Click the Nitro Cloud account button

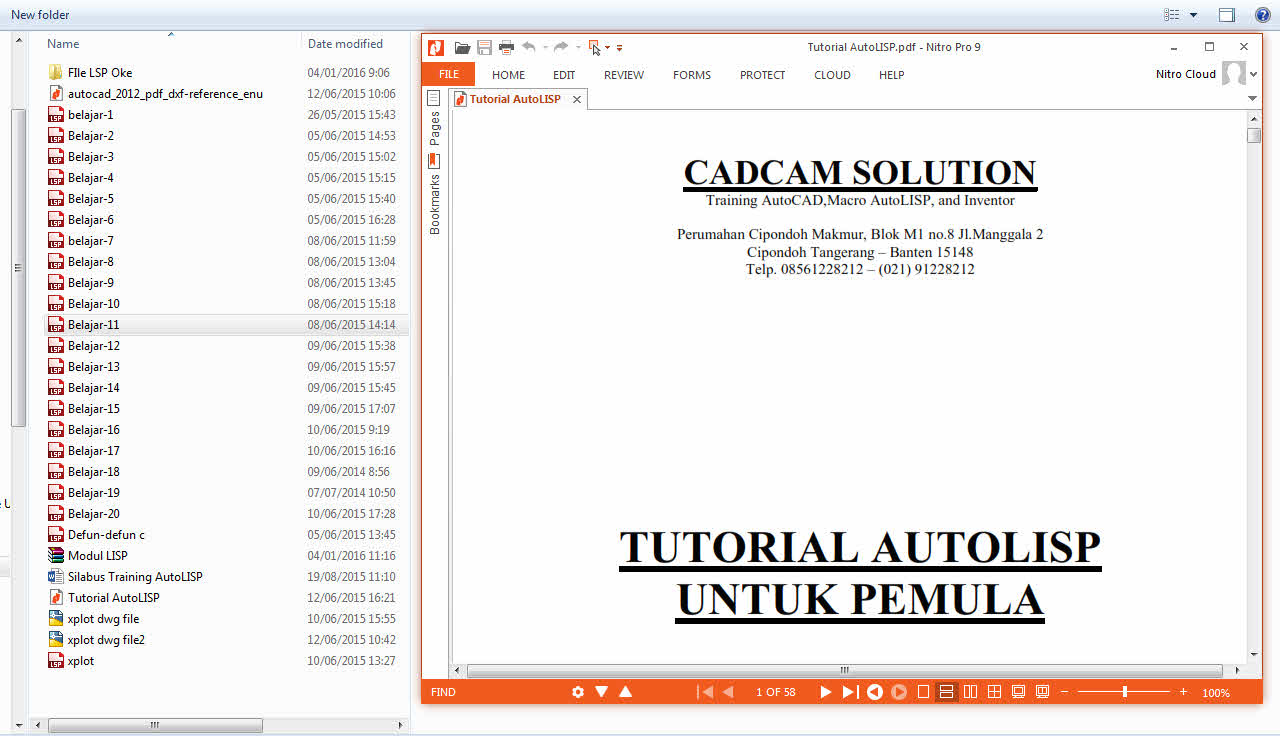tap(1185, 74)
